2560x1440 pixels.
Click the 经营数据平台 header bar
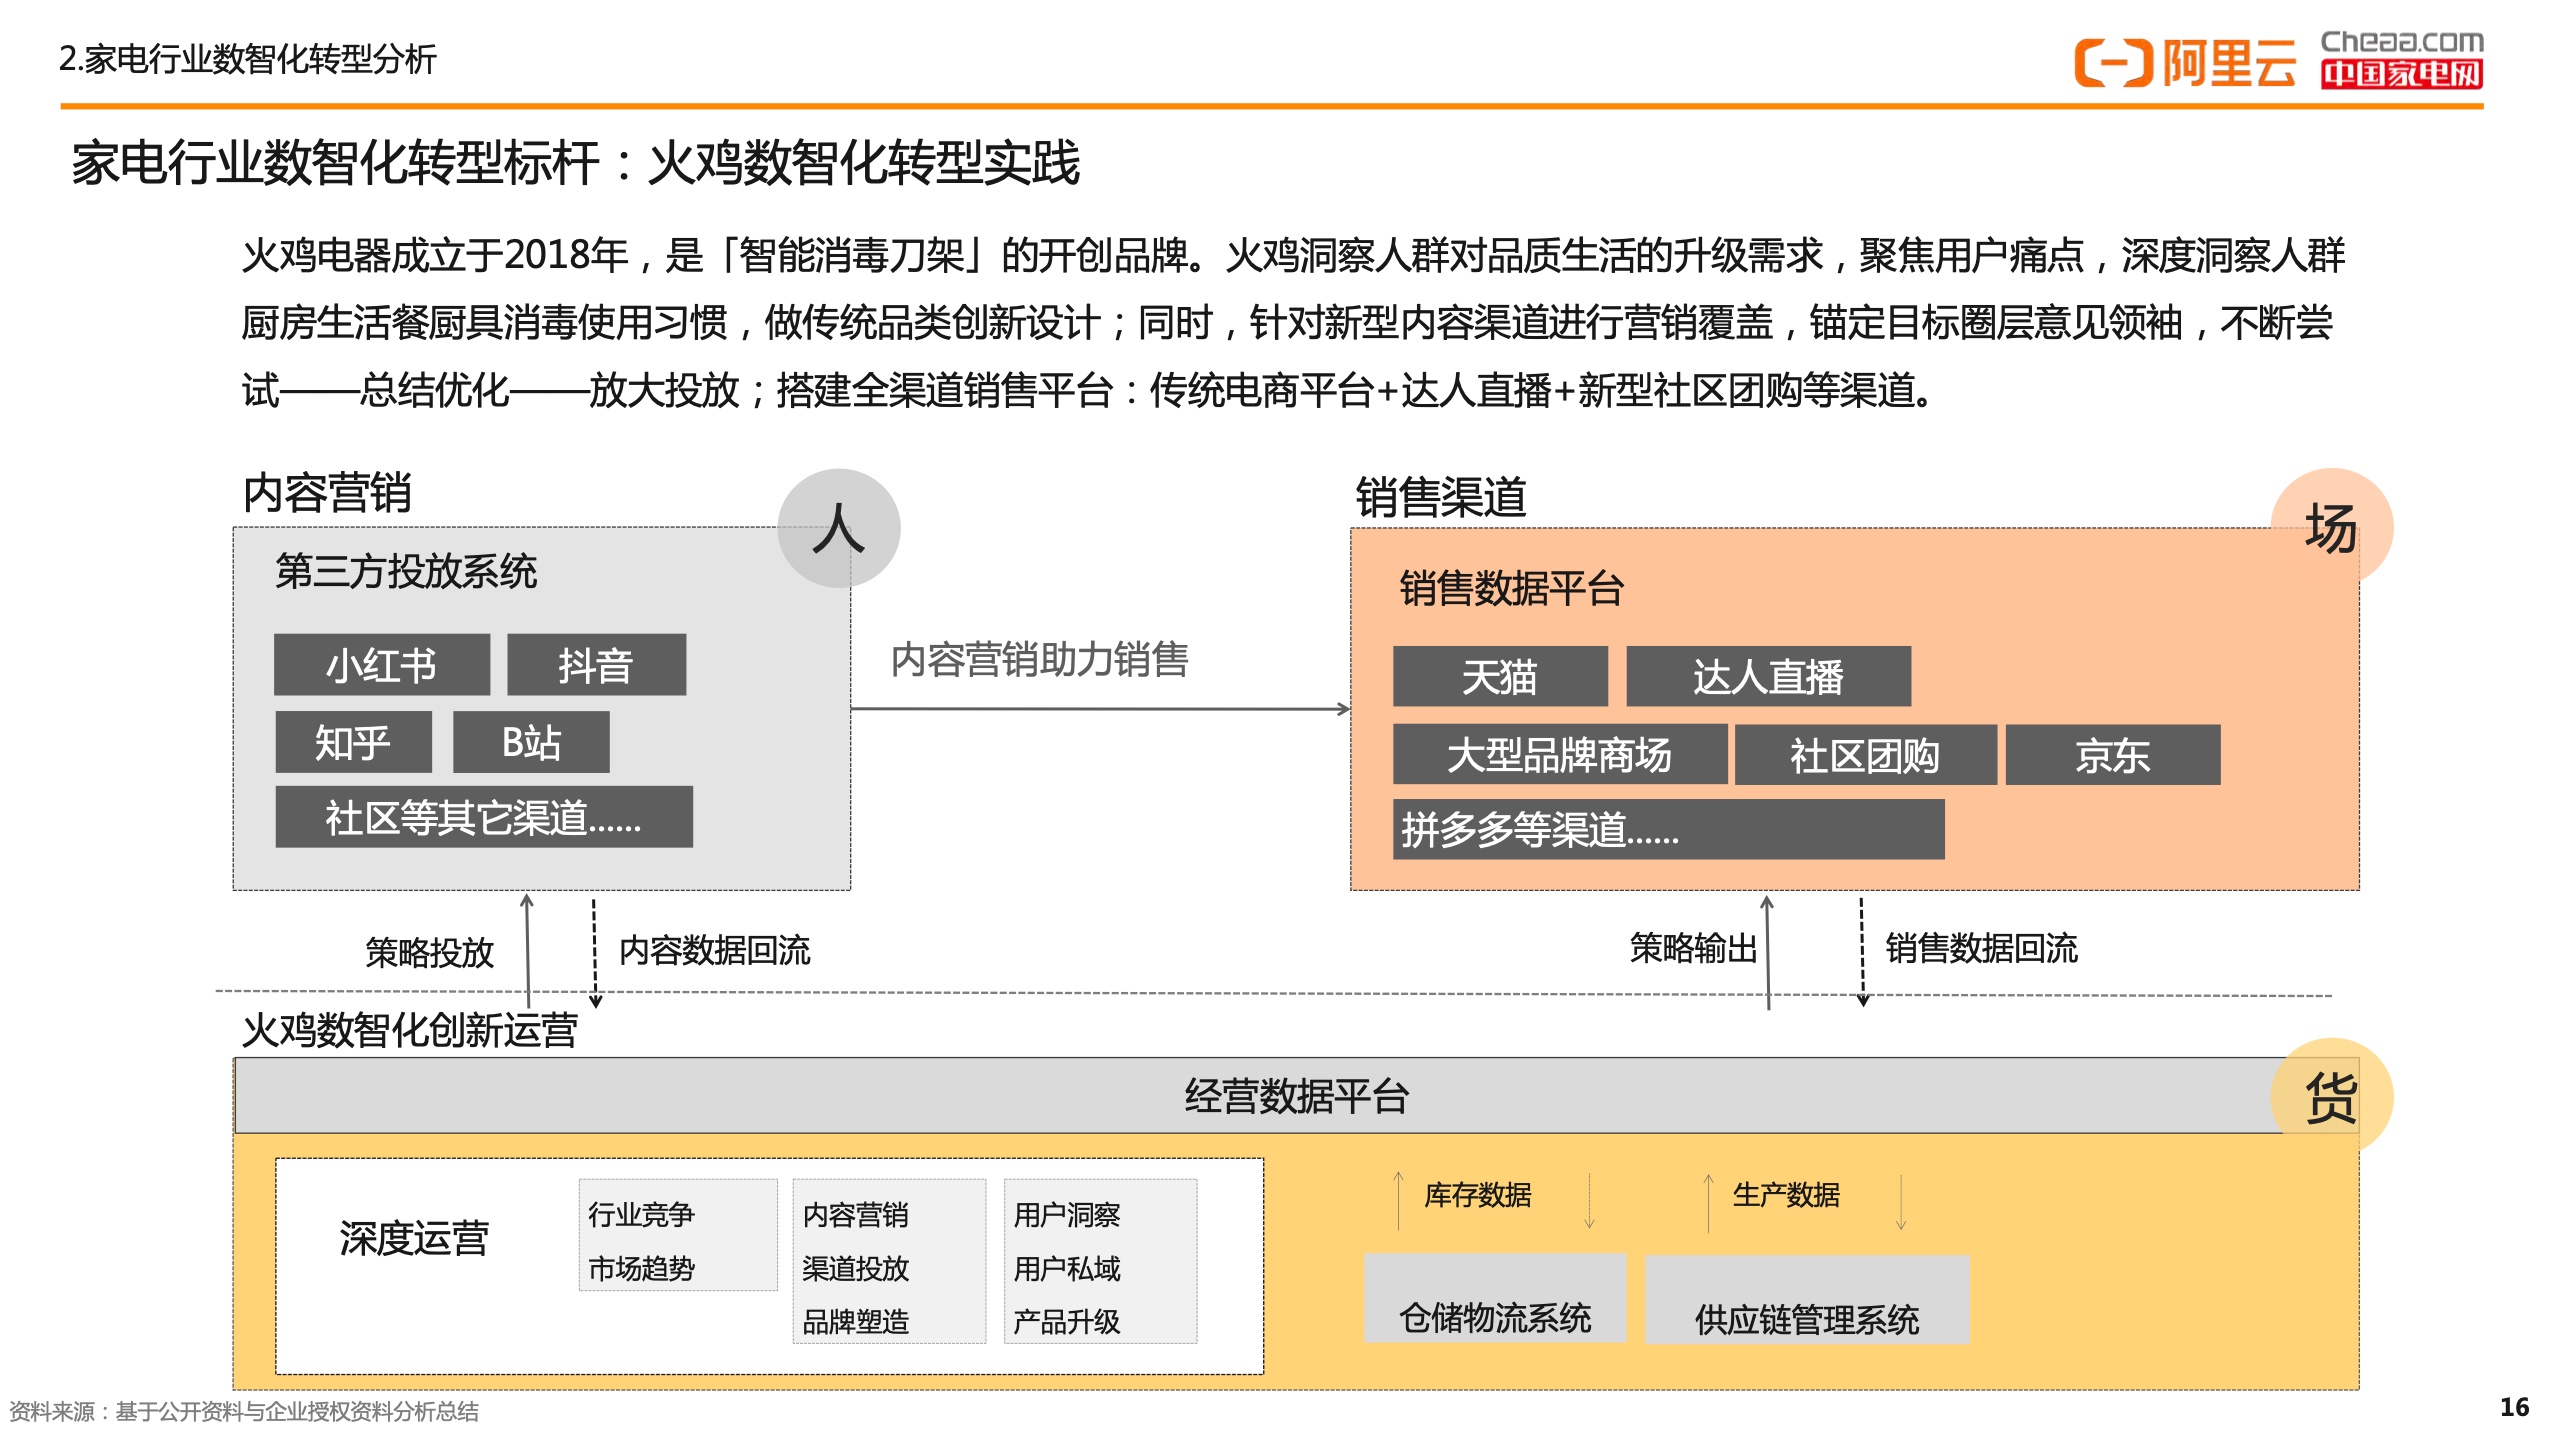point(1296,1096)
